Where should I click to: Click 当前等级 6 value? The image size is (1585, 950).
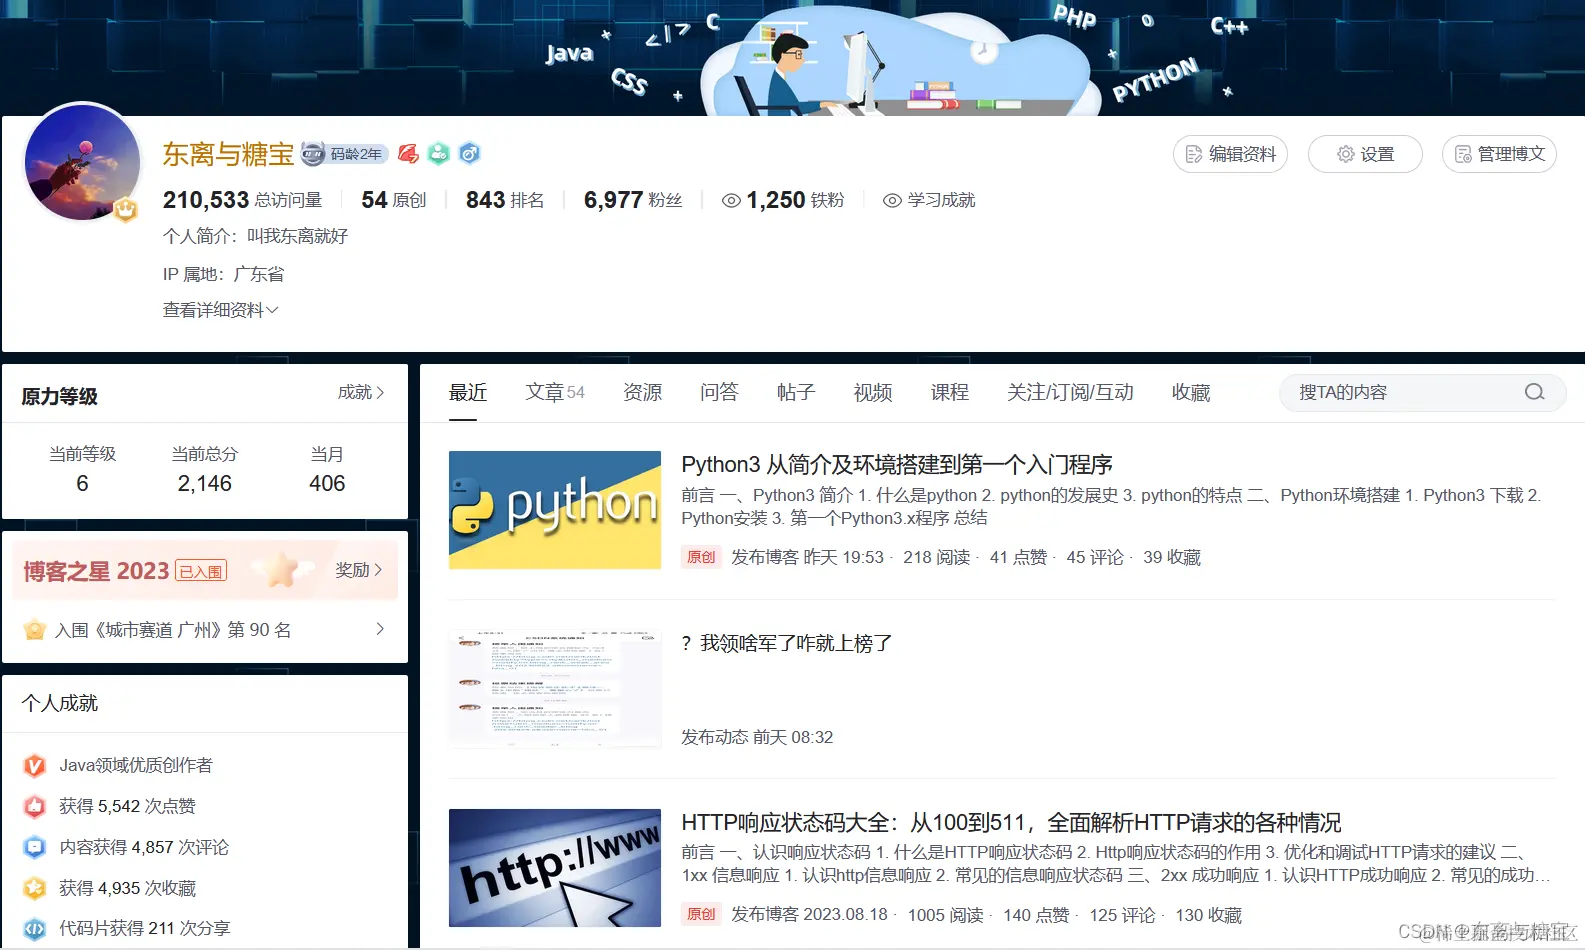tap(83, 484)
